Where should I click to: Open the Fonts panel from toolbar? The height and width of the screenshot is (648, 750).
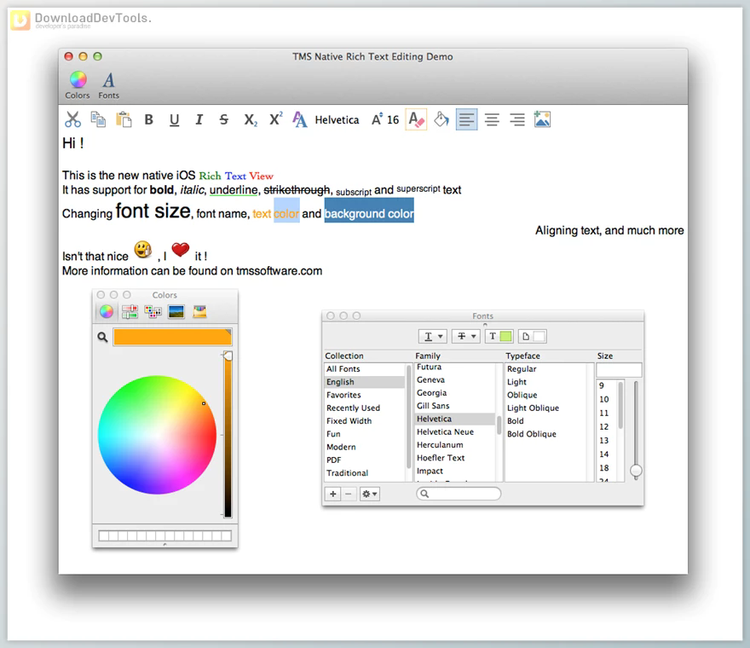(109, 85)
